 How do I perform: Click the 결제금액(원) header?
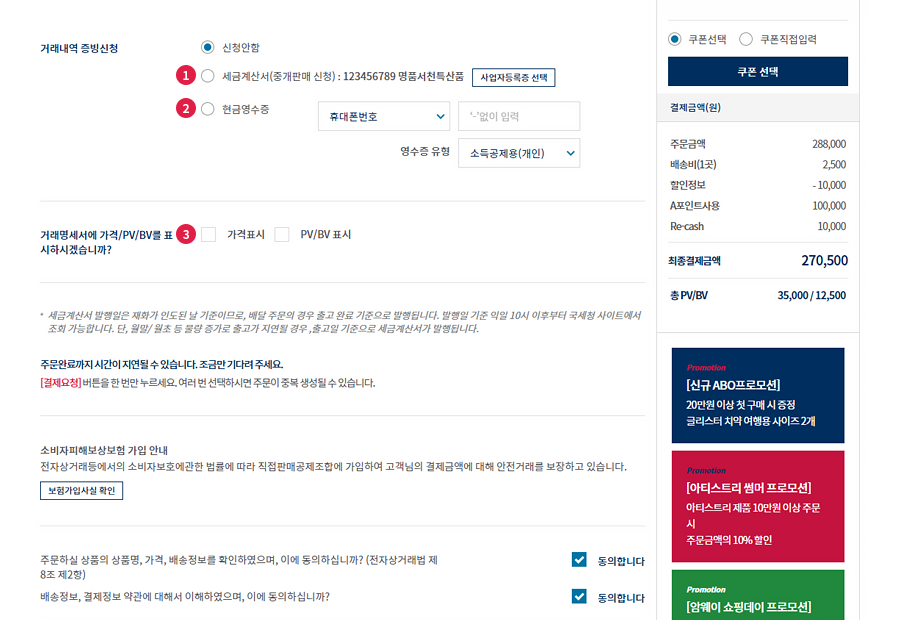click(695, 107)
